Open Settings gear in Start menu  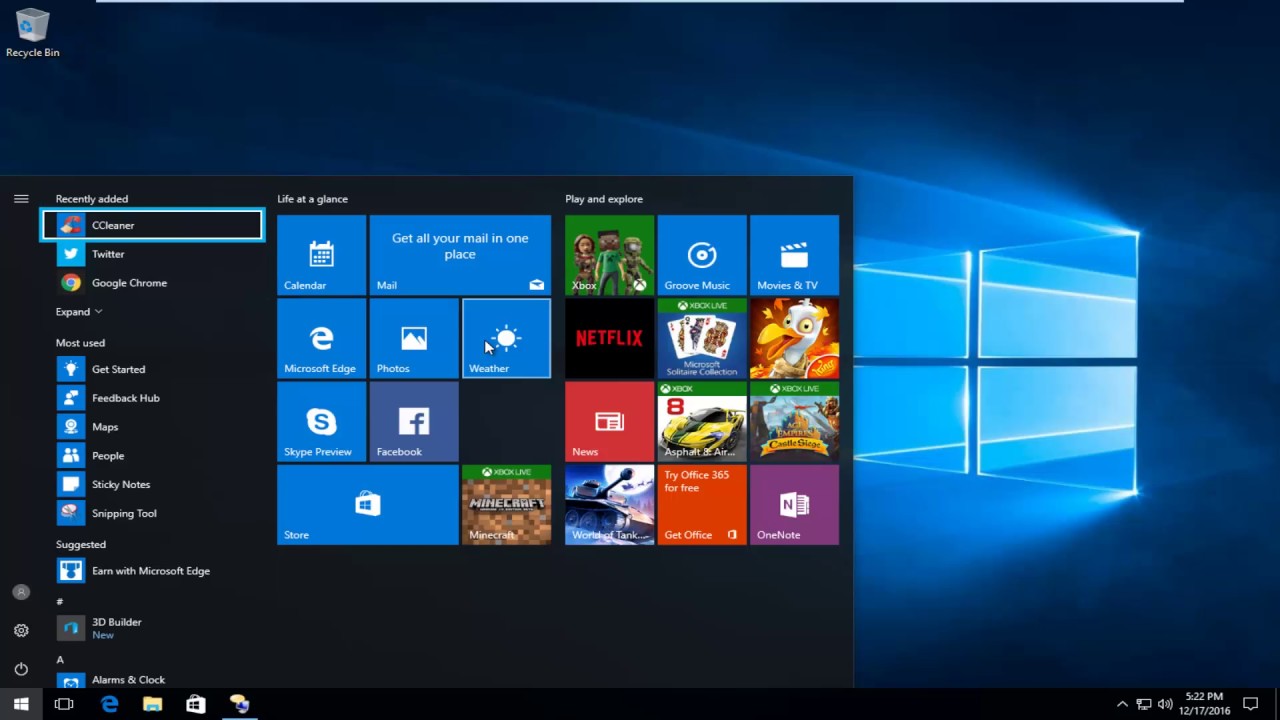click(x=21, y=631)
